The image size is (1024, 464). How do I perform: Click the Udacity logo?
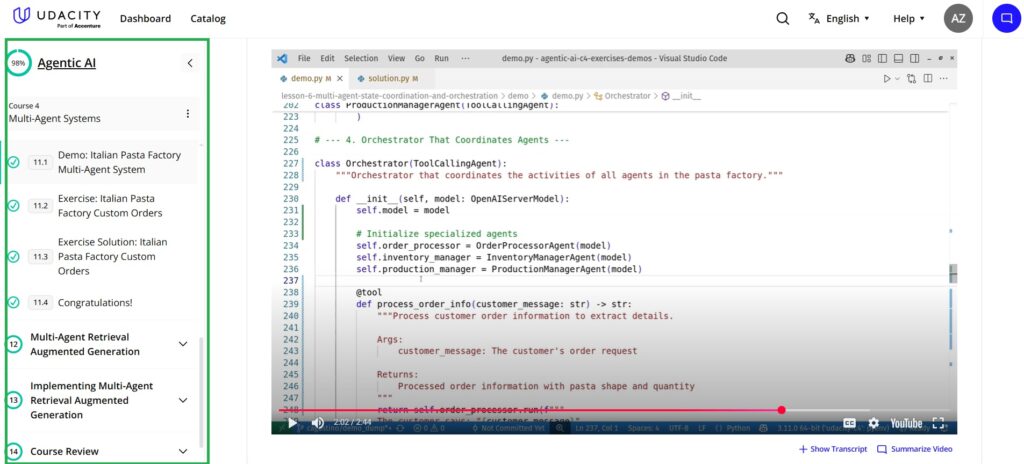pyautogui.click(x=56, y=18)
